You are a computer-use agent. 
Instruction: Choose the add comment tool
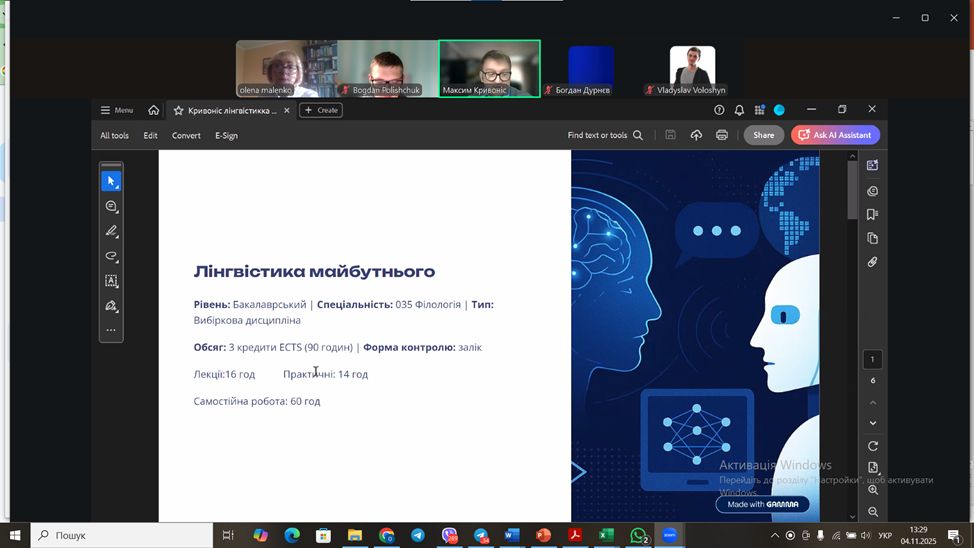click(111, 206)
